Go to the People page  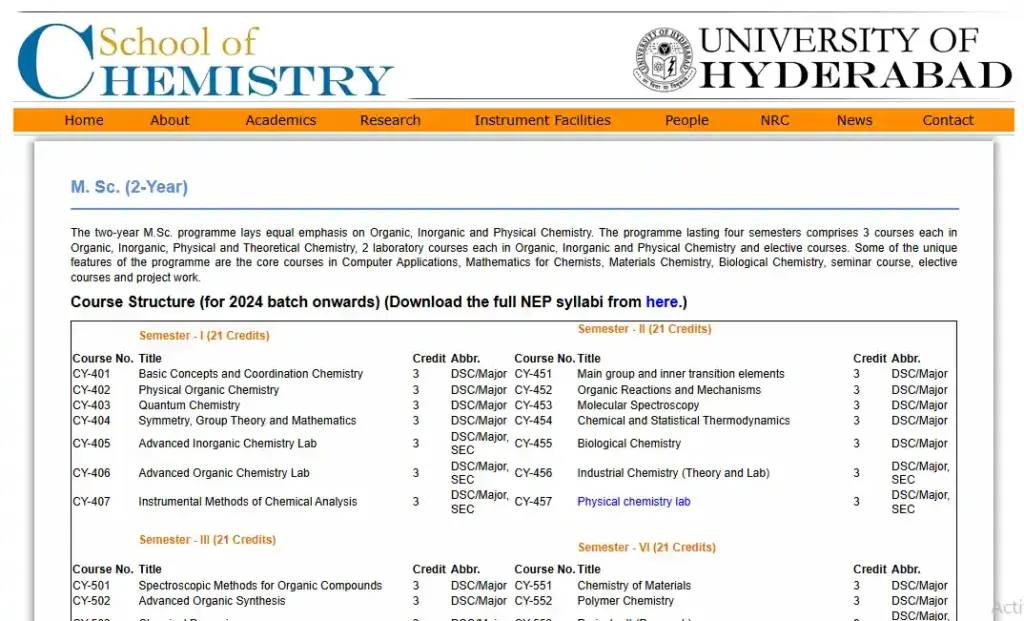pyautogui.click(x=686, y=120)
